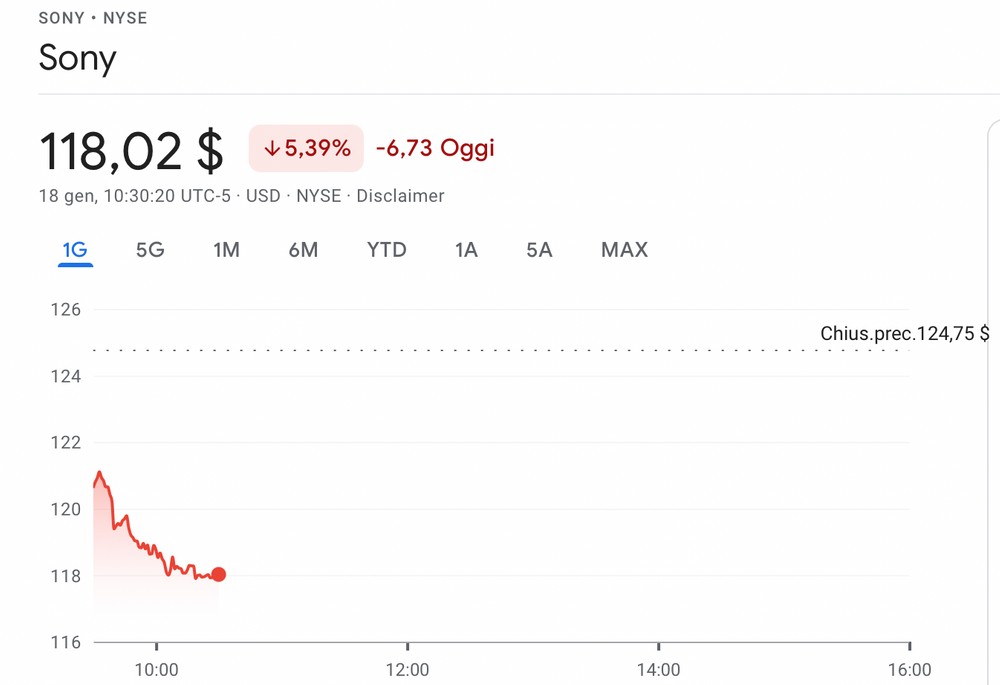Screen dimensions: 1000x685
Task: Click the -6,73 Oggi change text
Action: (x=436, y=148)
